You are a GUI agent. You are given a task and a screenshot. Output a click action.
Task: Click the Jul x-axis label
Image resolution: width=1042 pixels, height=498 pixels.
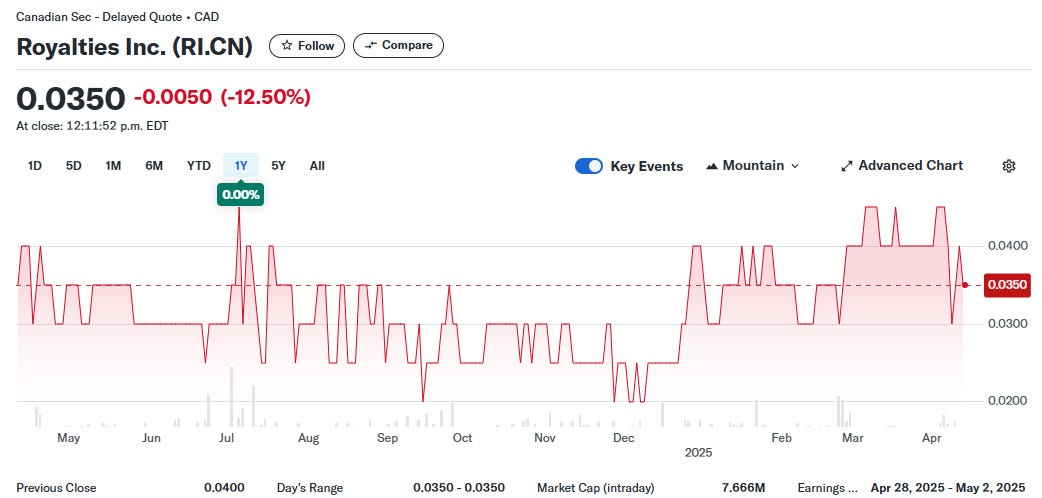point(227,437)
